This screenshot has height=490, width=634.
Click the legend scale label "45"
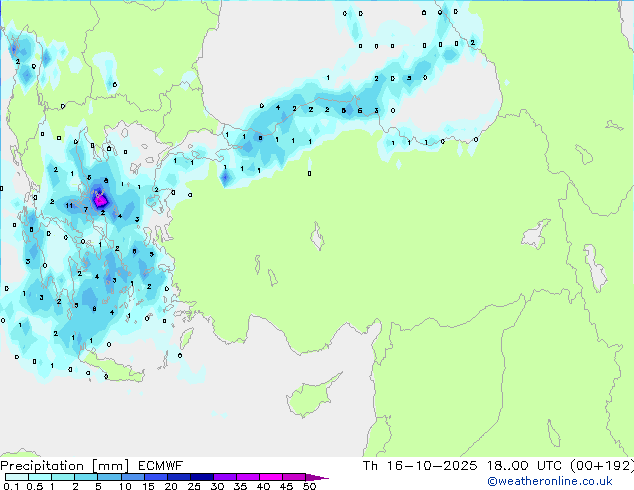(286, 486)
